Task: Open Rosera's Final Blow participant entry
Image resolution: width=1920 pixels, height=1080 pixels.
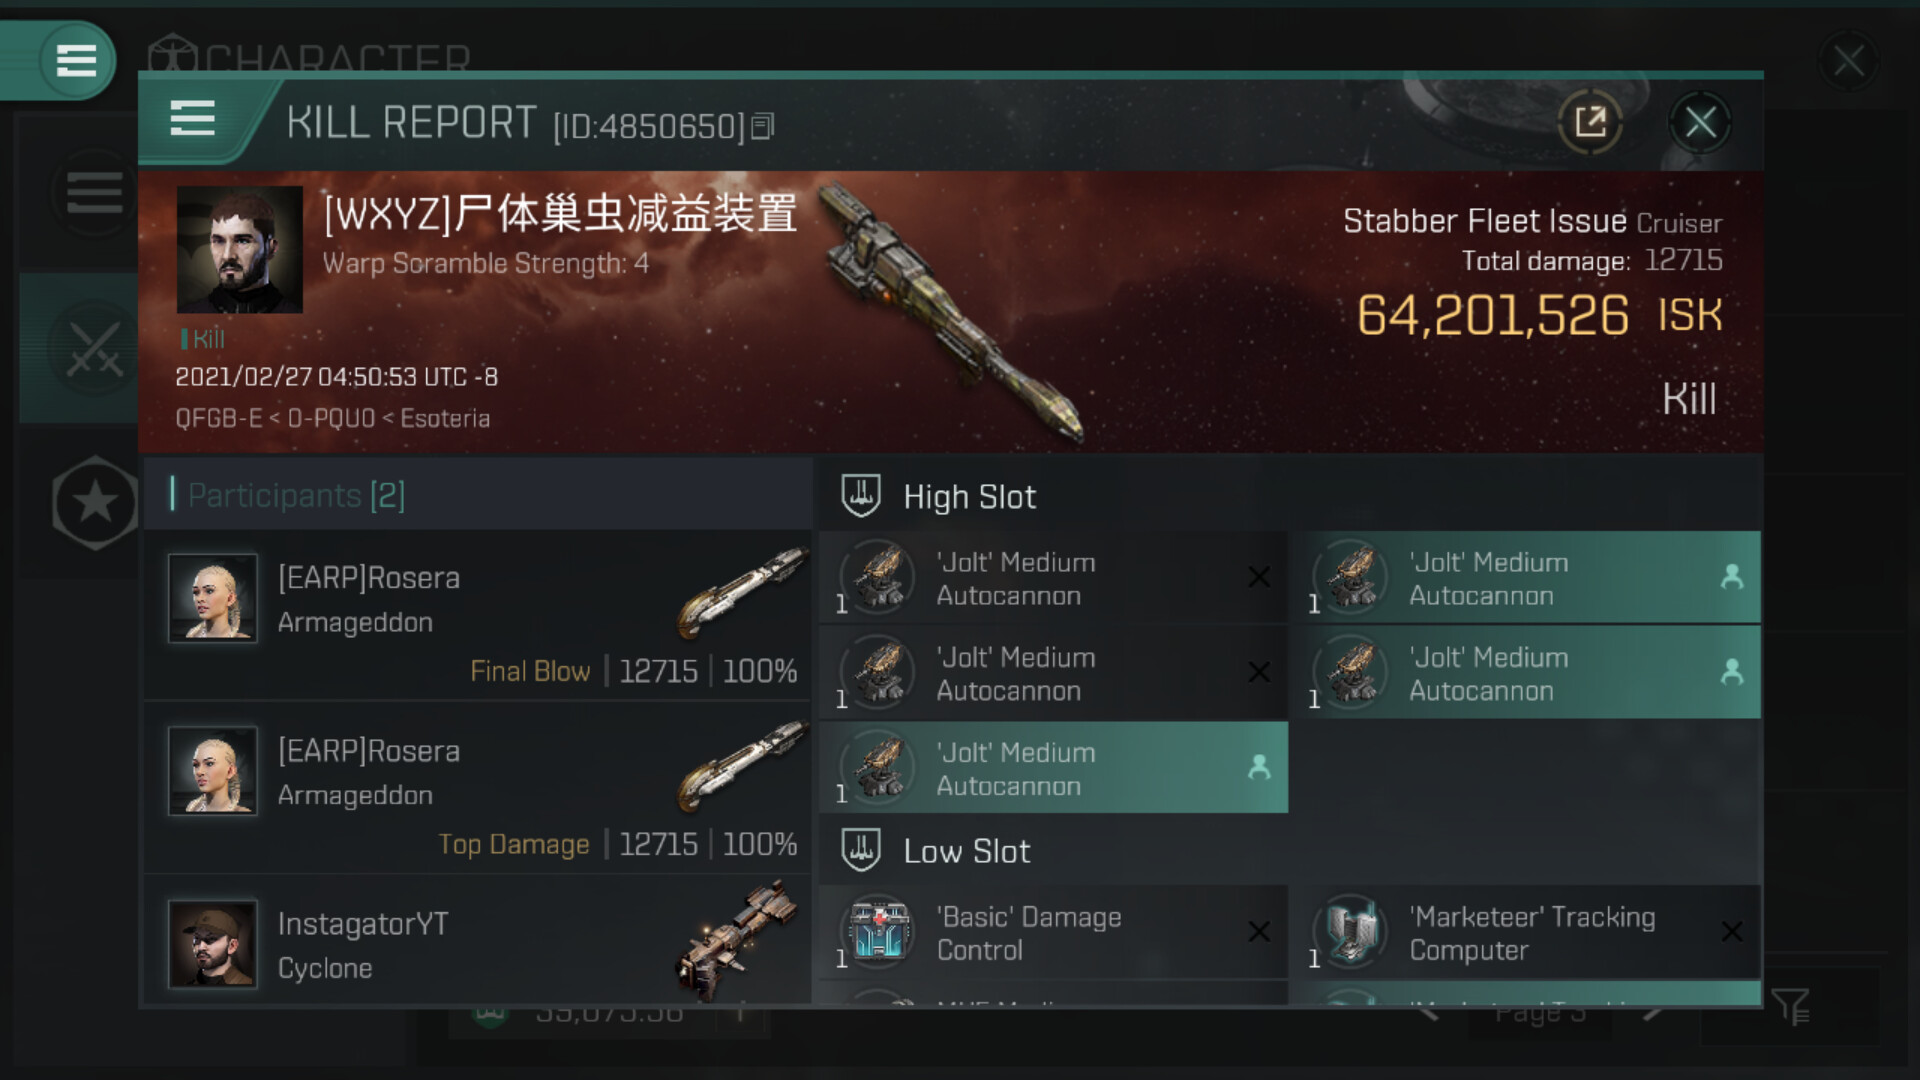Action: [478, 615]
